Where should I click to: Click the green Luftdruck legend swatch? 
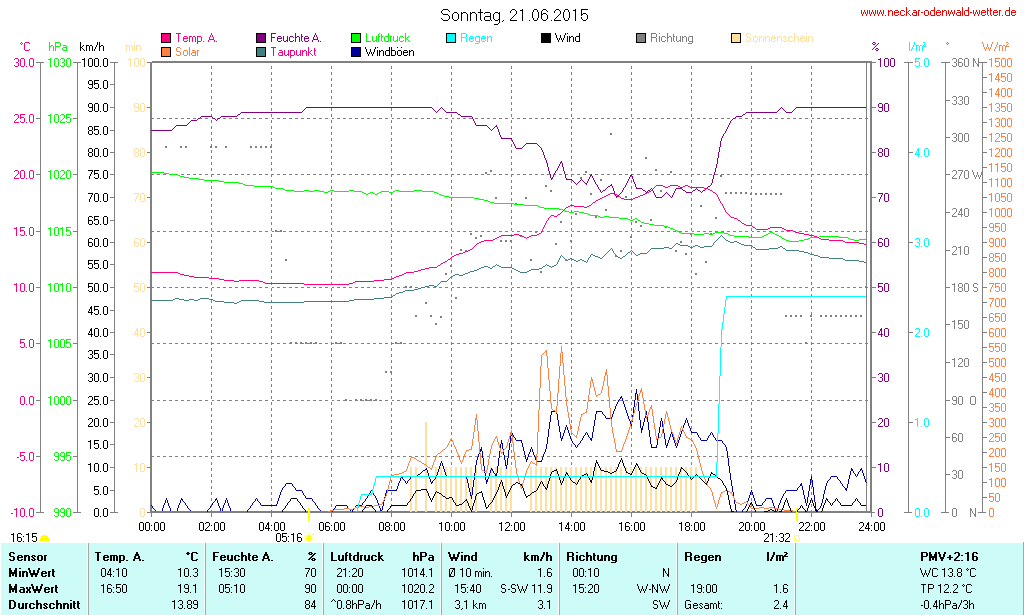[357, 38]
